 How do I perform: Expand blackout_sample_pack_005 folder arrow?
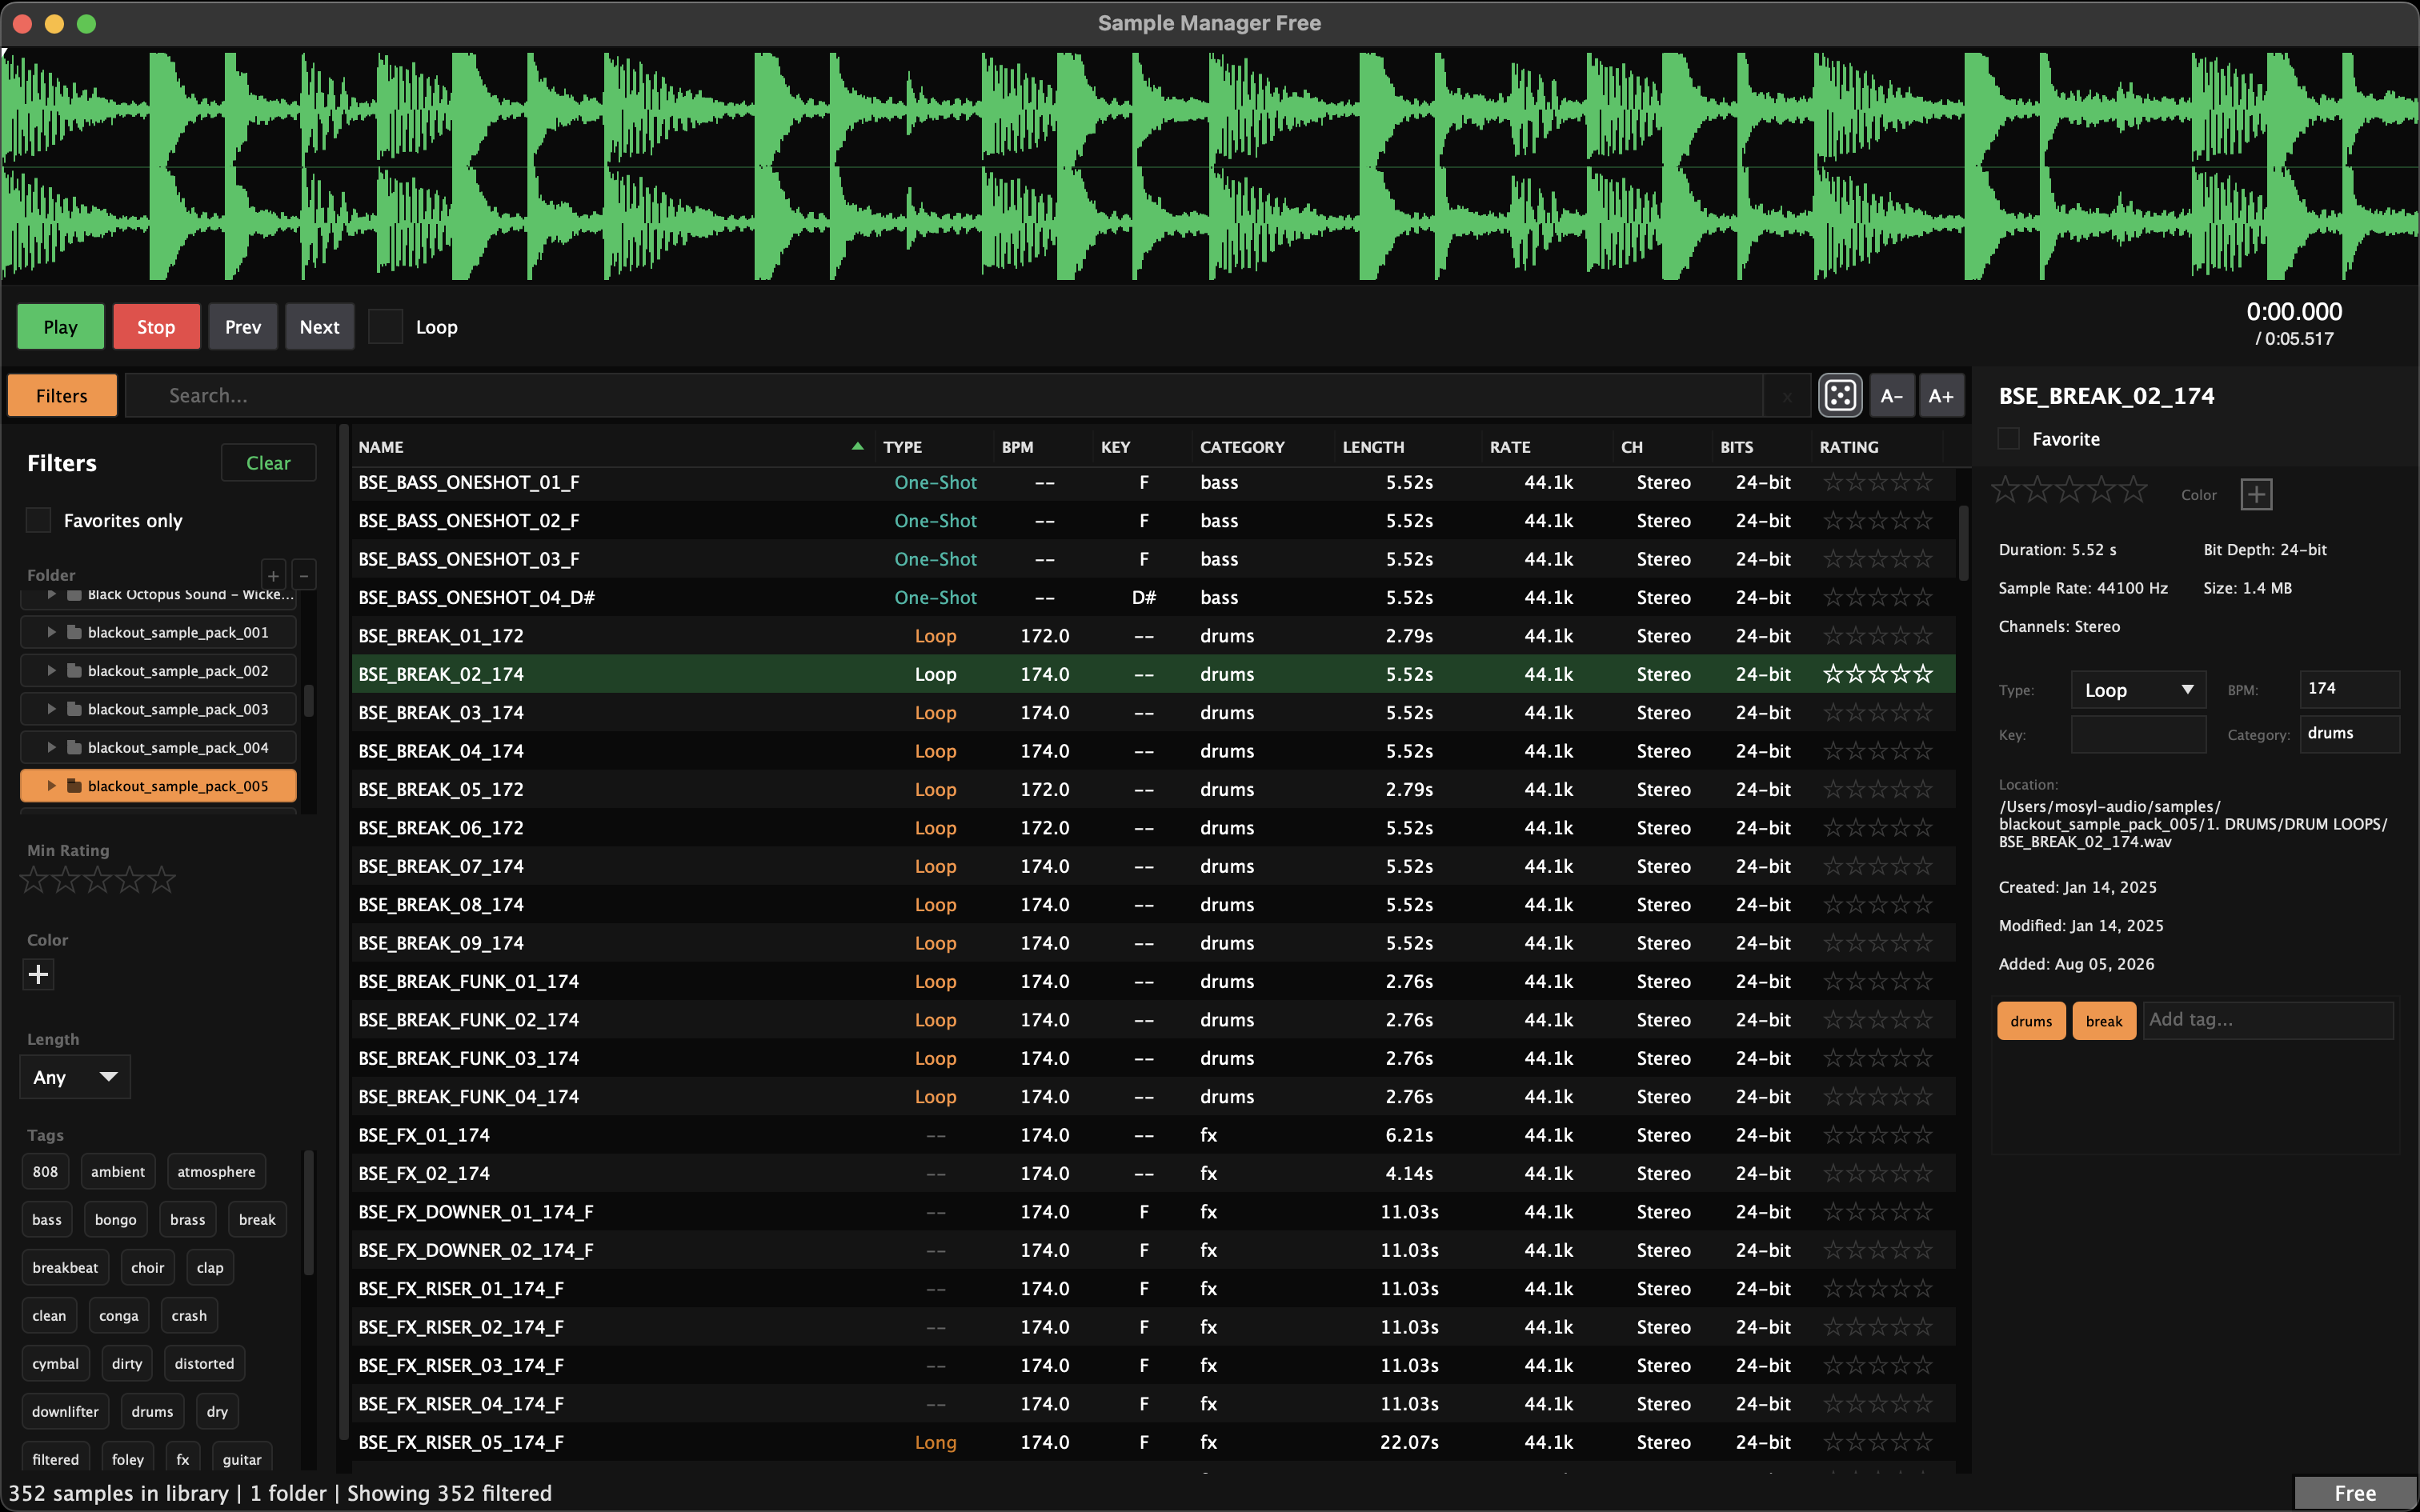click(51, 786)
